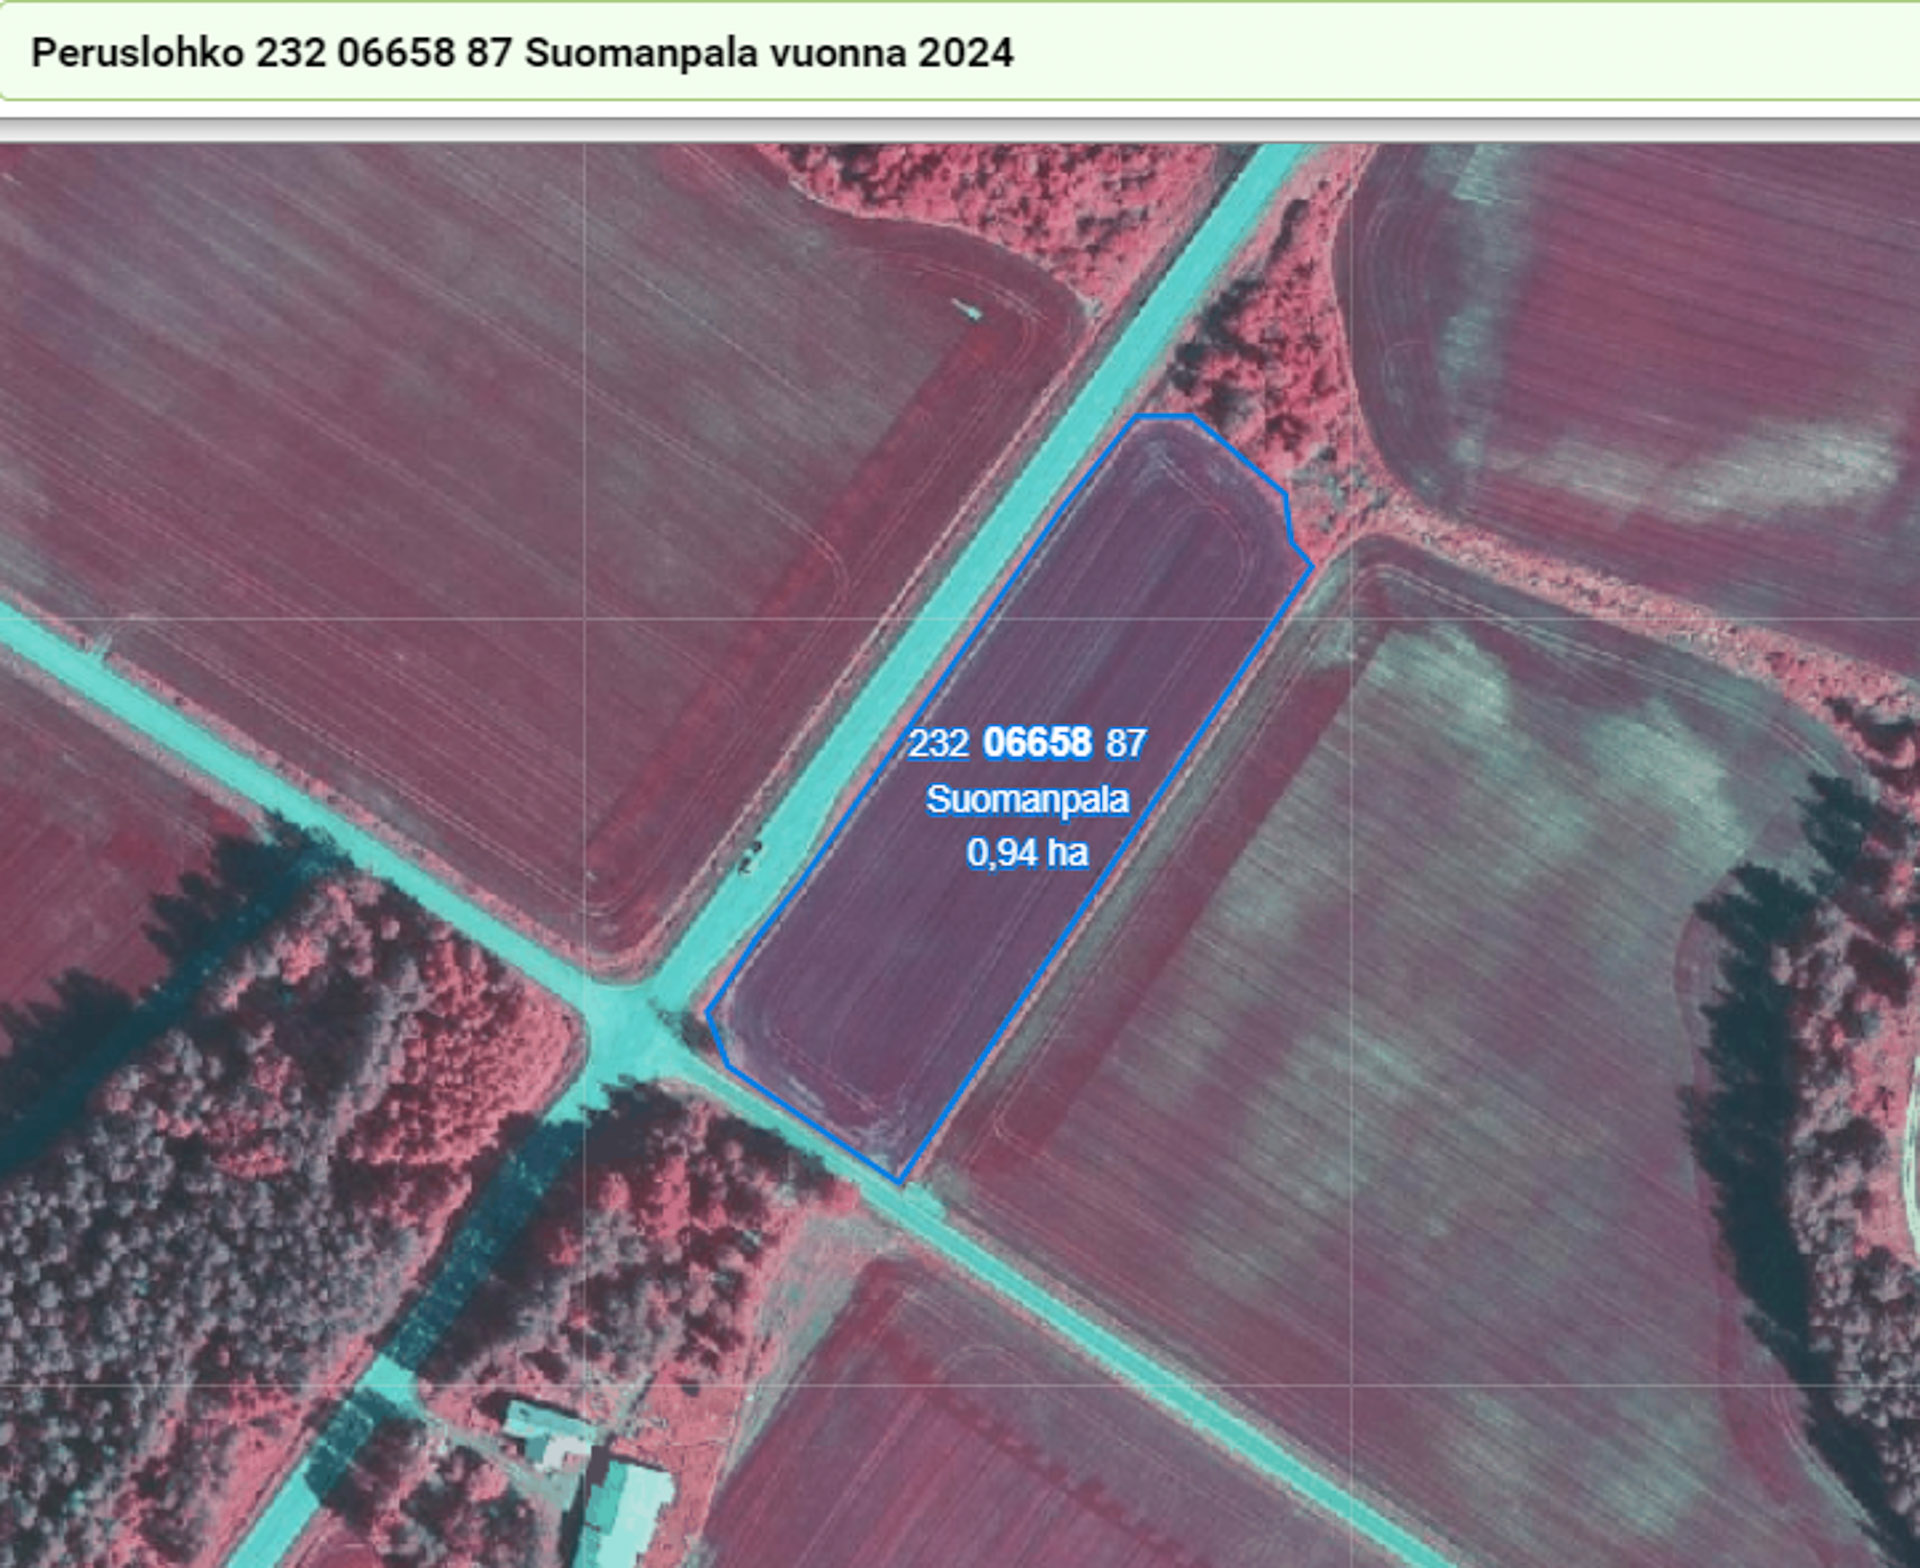
Task: Click the word vuonna in the header
Action: pos(838,52)
